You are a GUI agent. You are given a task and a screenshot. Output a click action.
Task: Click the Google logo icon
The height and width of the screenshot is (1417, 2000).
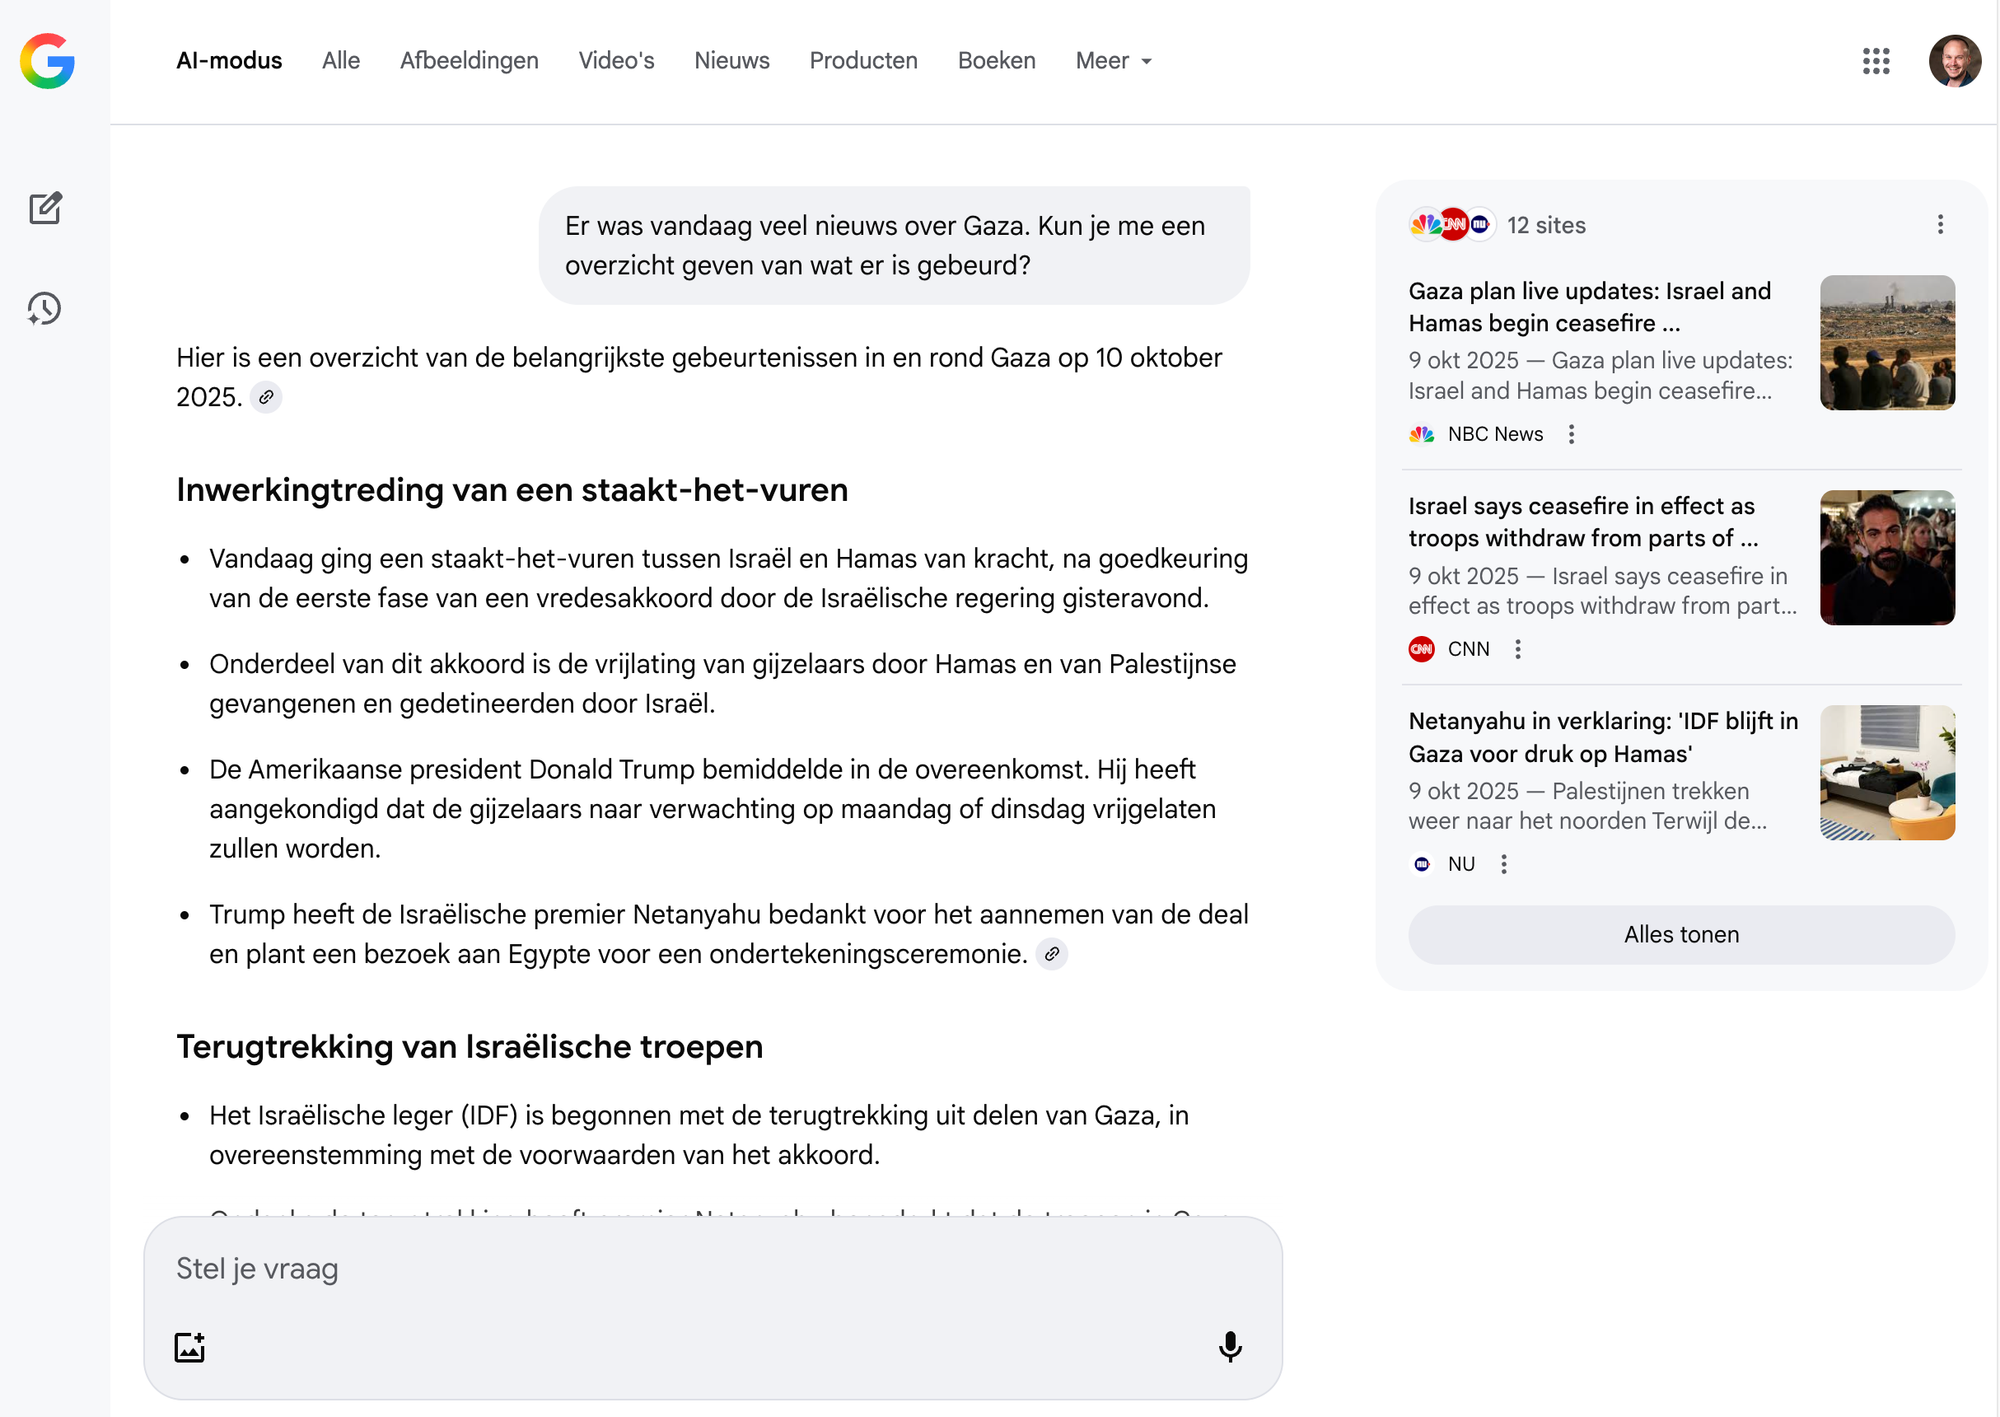point(47,61)
